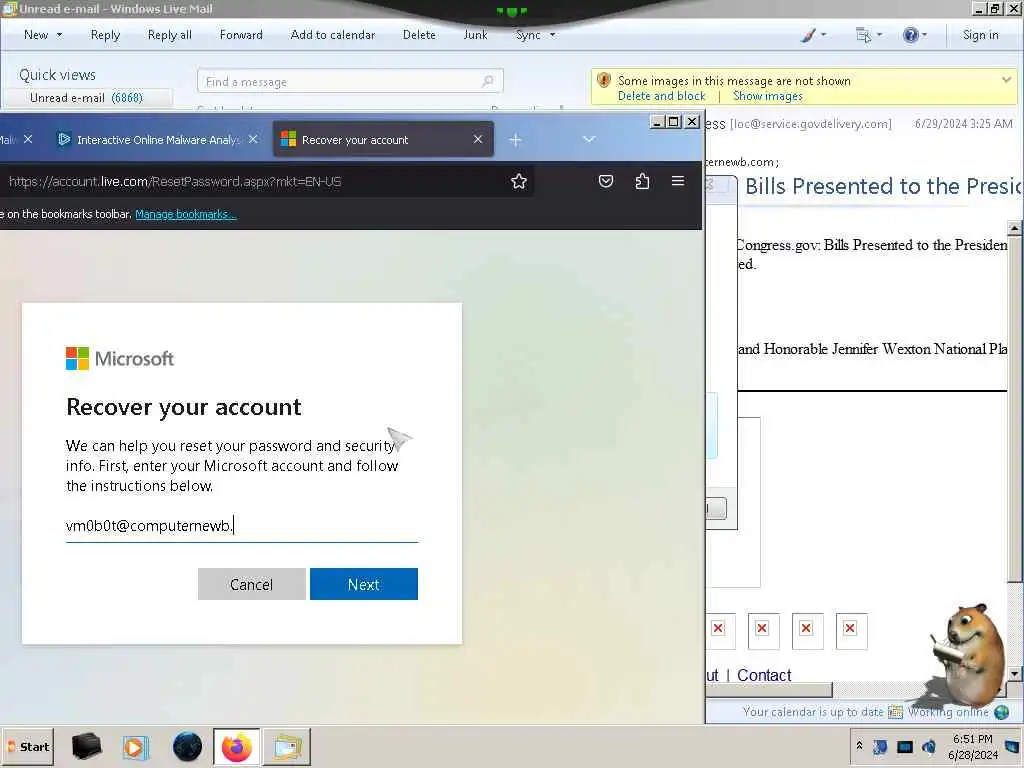
Task: Expand the Firefox list all tabs chevron
Action: click(x=588, y=139)
